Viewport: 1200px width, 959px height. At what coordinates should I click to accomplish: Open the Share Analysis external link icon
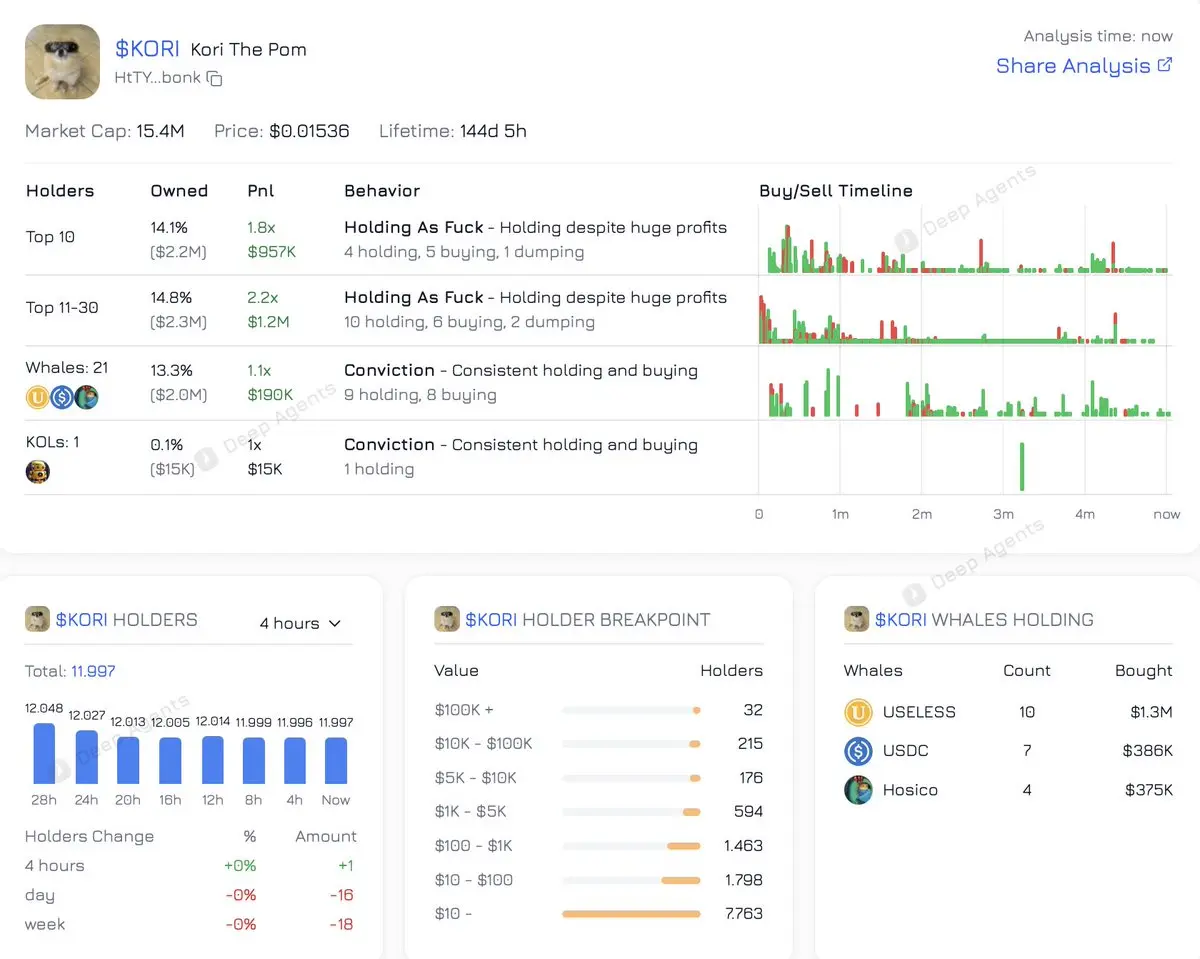pos(1164,65)
